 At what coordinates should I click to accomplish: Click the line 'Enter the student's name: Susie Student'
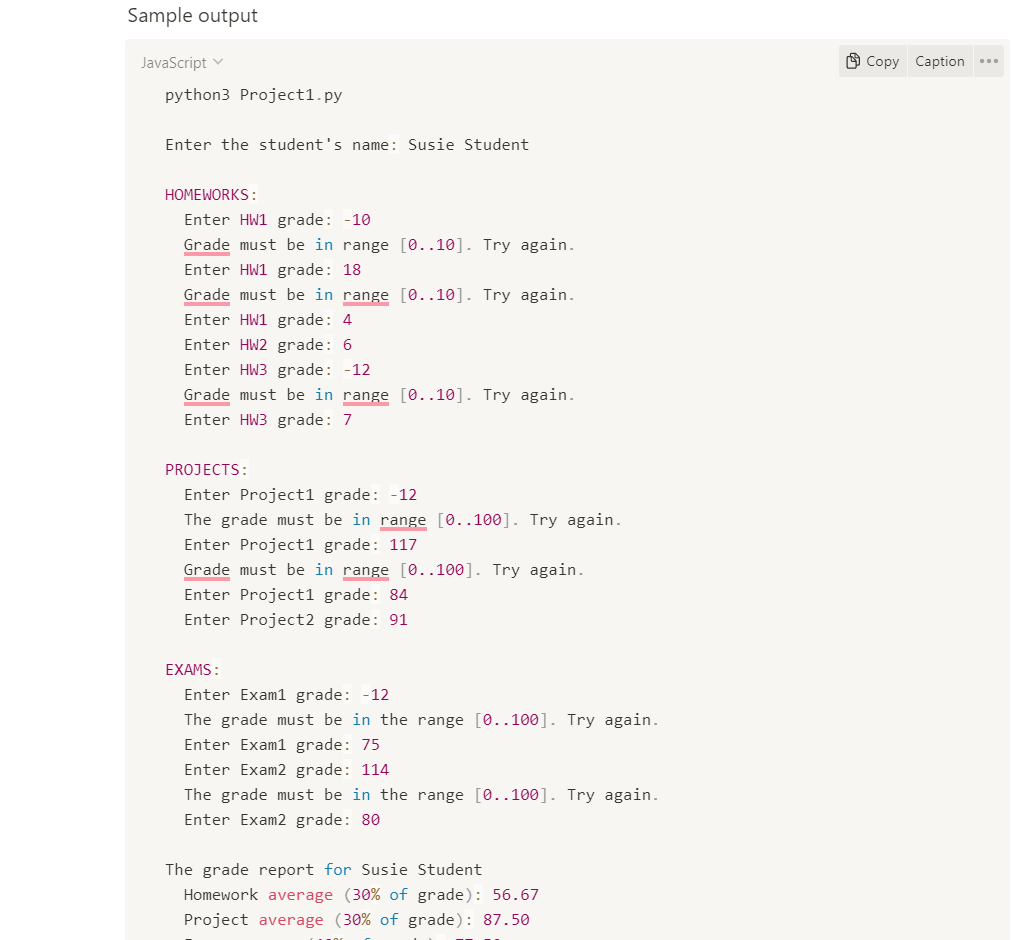tap(347, 145)
